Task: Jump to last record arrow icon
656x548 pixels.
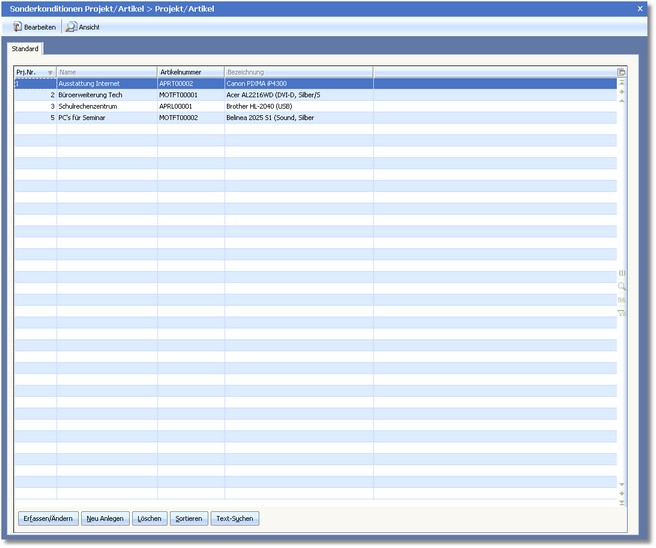Action: pos(621,502)
